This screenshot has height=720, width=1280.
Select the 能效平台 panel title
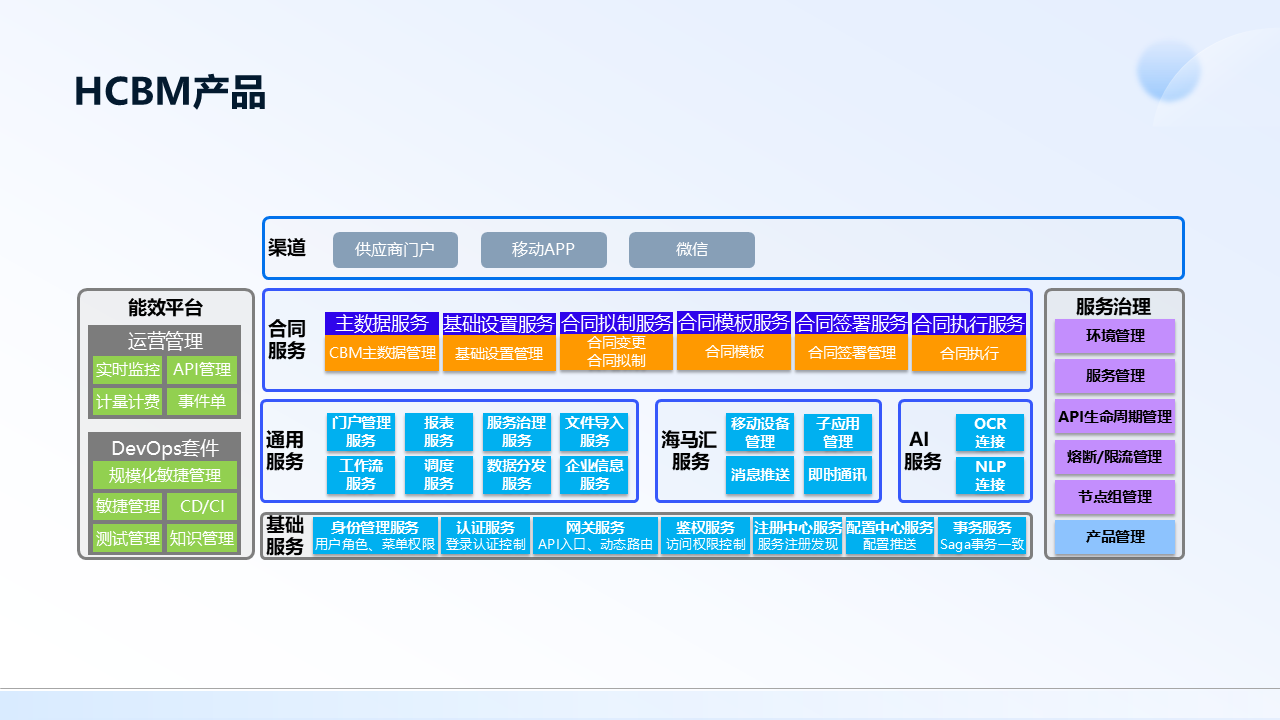tap(165, 308)
